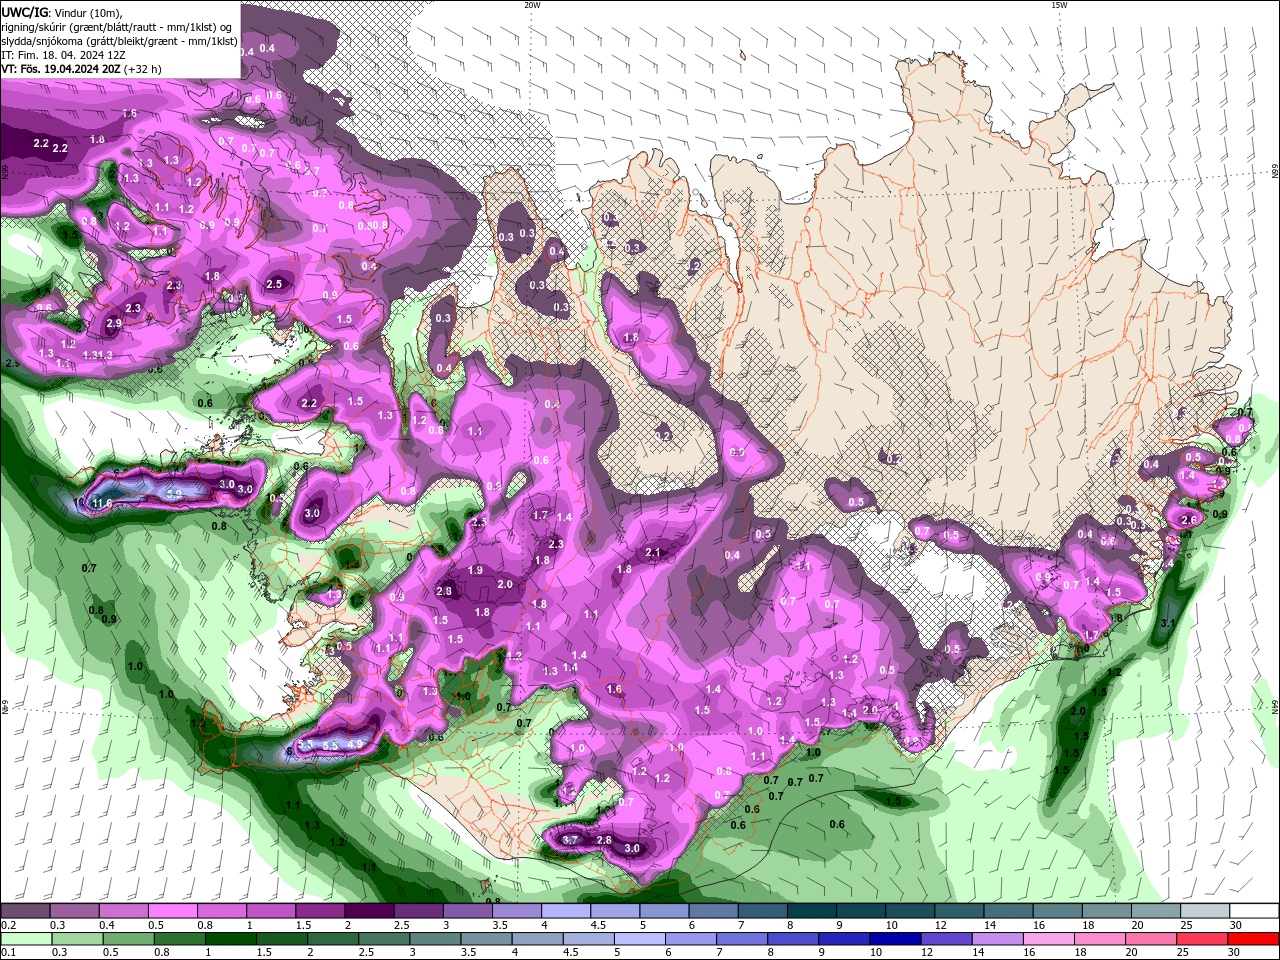Click the '20W' longitude label

click(x=532, y=5)
